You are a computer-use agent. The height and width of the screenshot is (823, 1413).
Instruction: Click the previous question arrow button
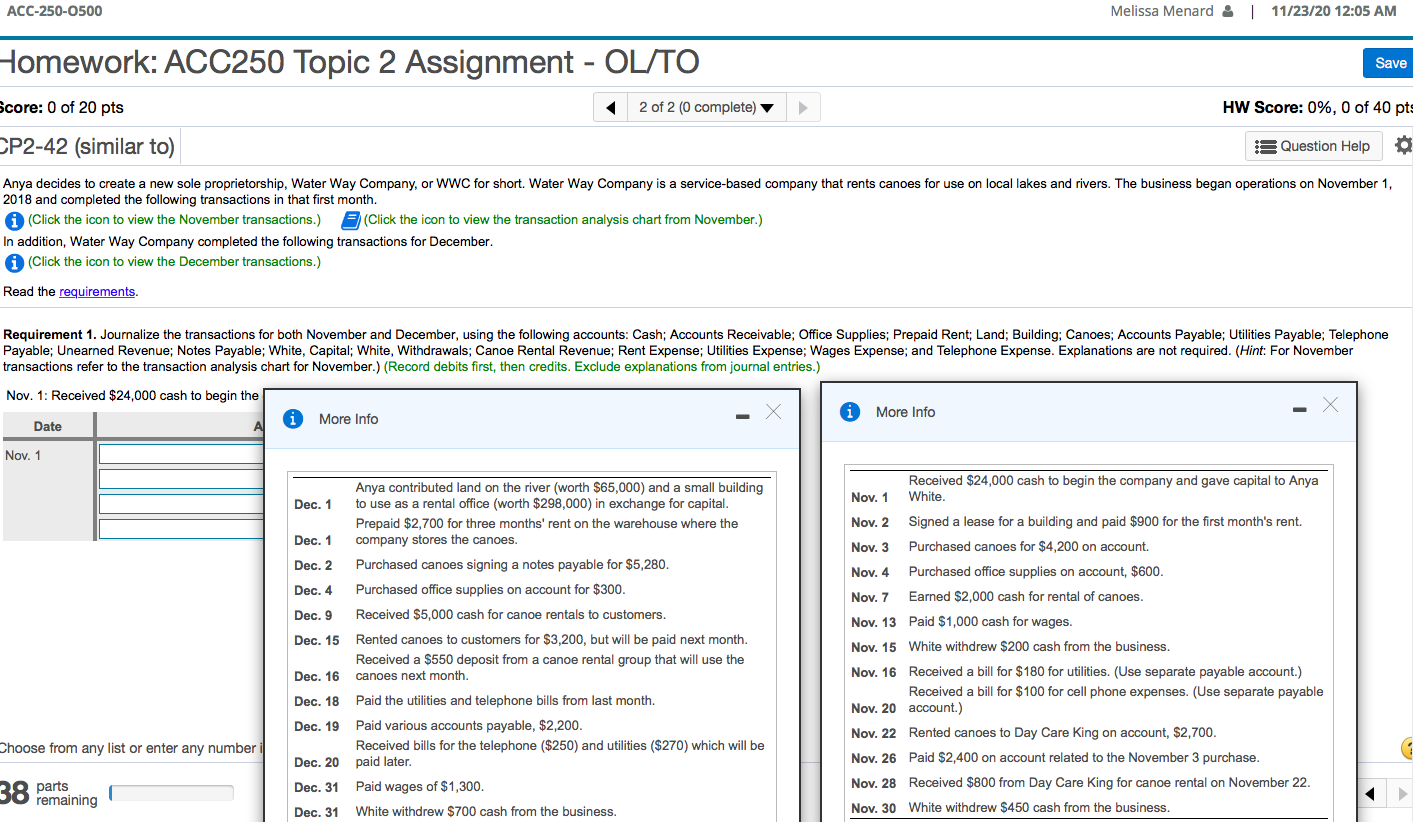(610, 107)
